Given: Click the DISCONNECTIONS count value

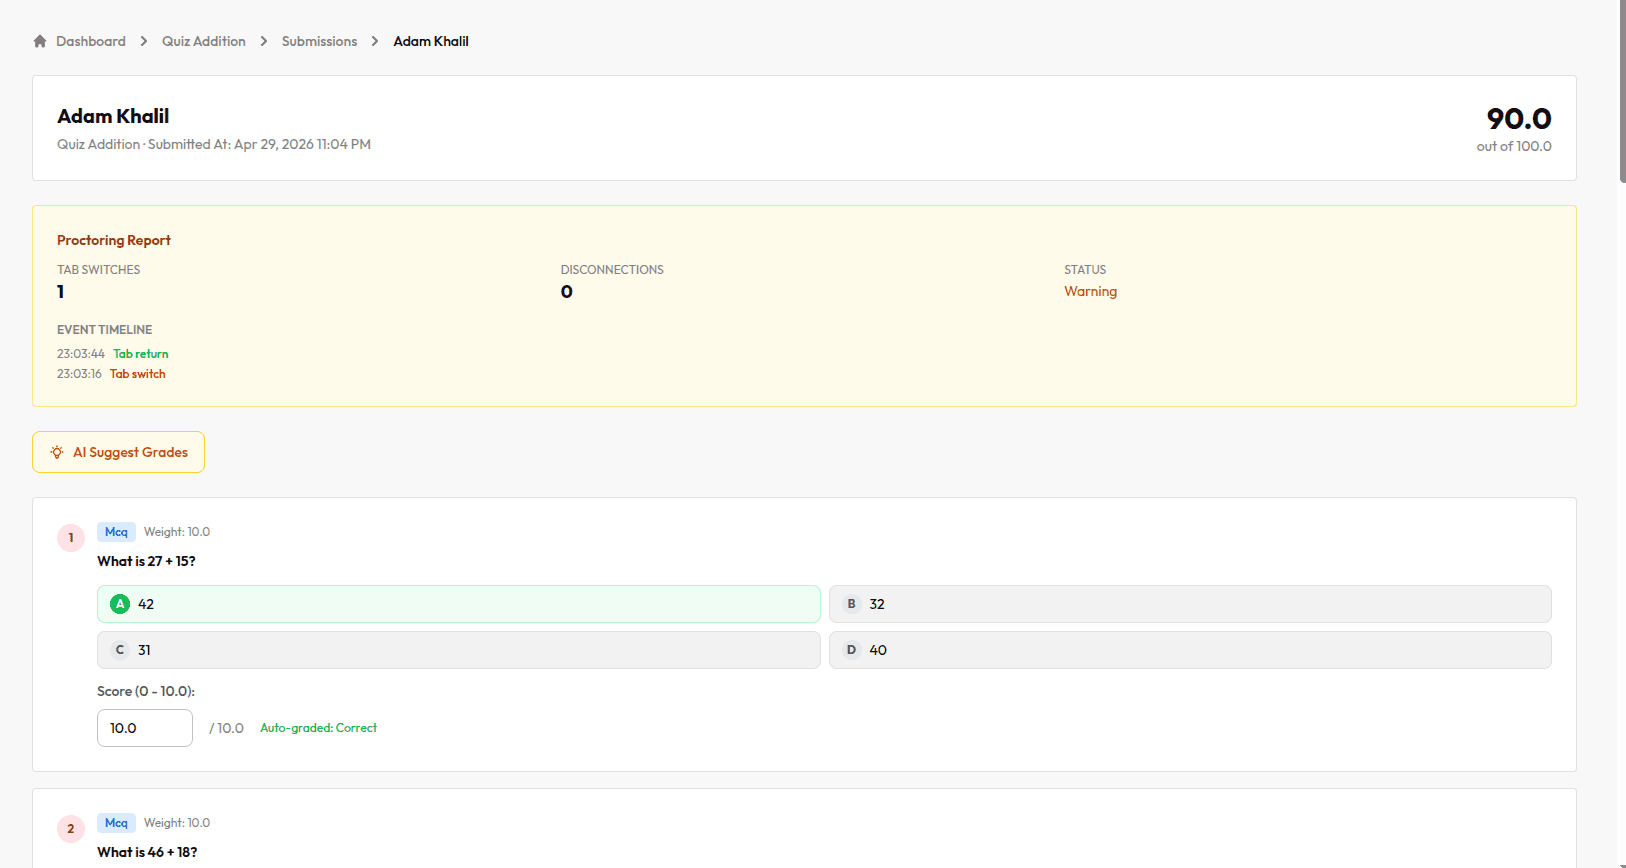Looking at the screenshot, I should tap(567, 292).
